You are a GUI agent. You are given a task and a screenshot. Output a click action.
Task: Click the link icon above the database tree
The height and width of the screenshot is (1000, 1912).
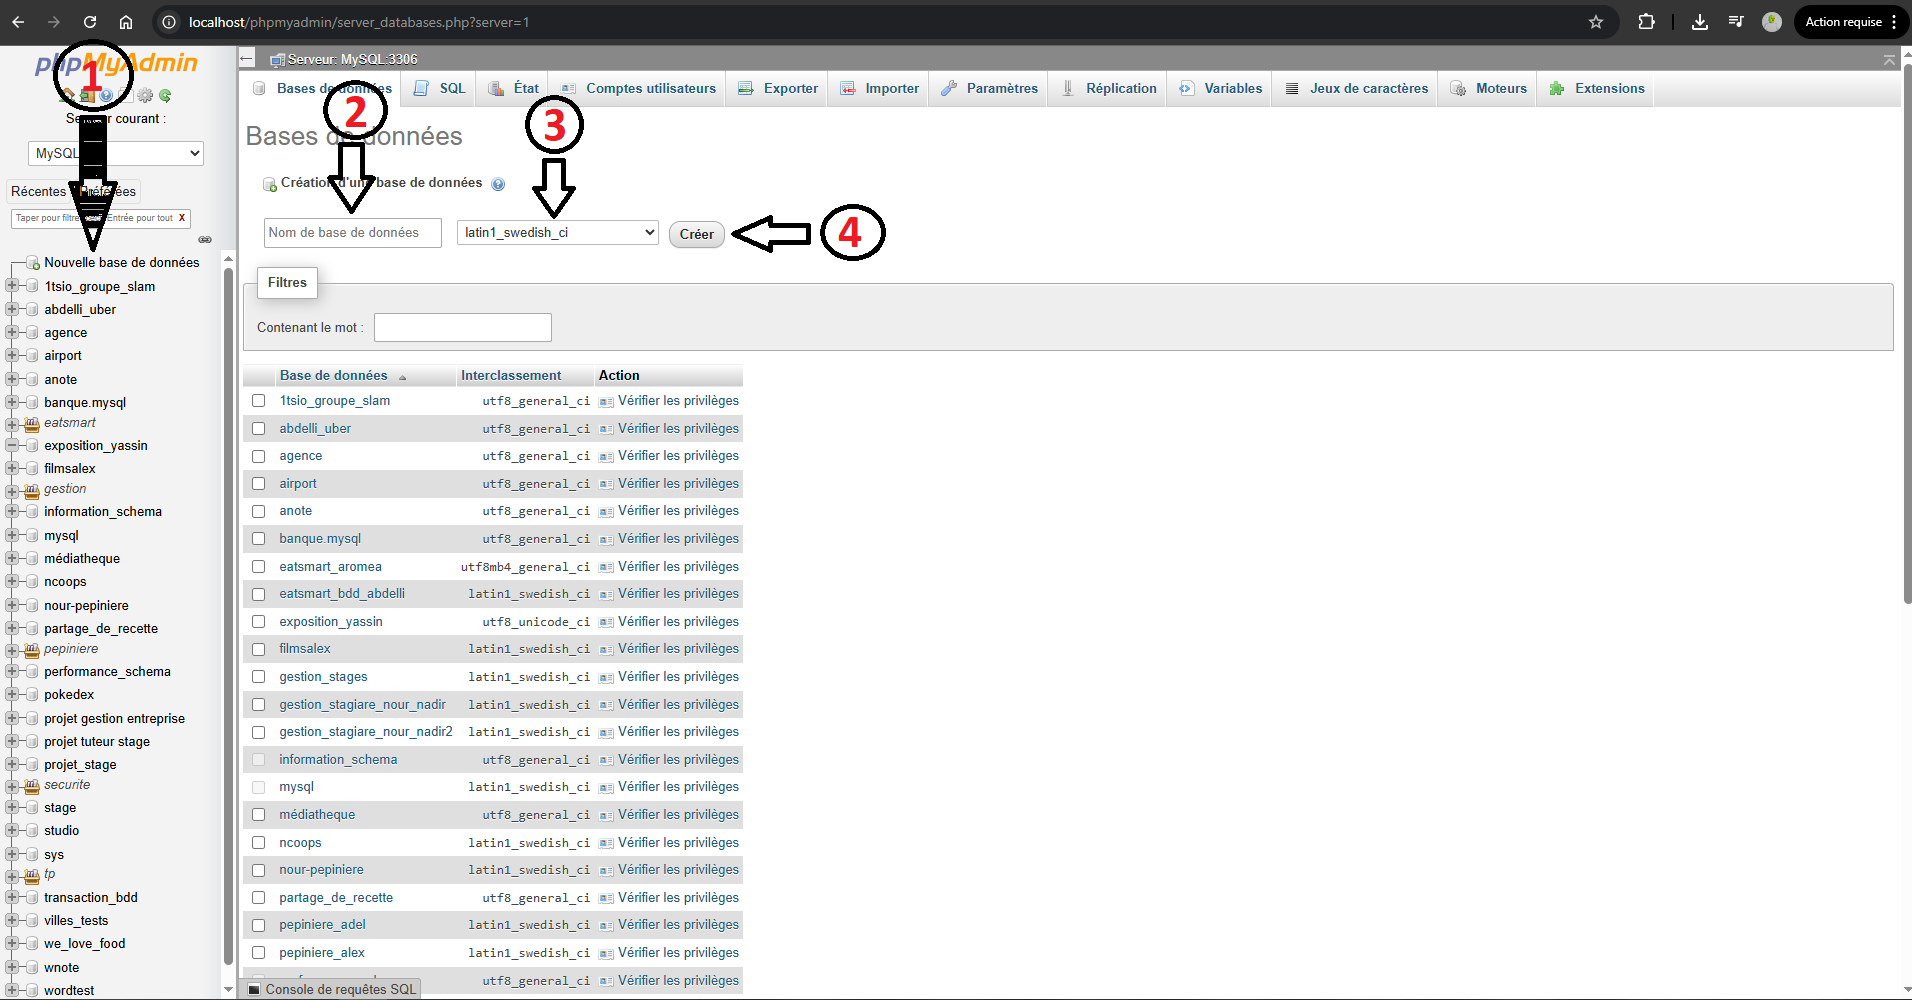coord(205,239)
